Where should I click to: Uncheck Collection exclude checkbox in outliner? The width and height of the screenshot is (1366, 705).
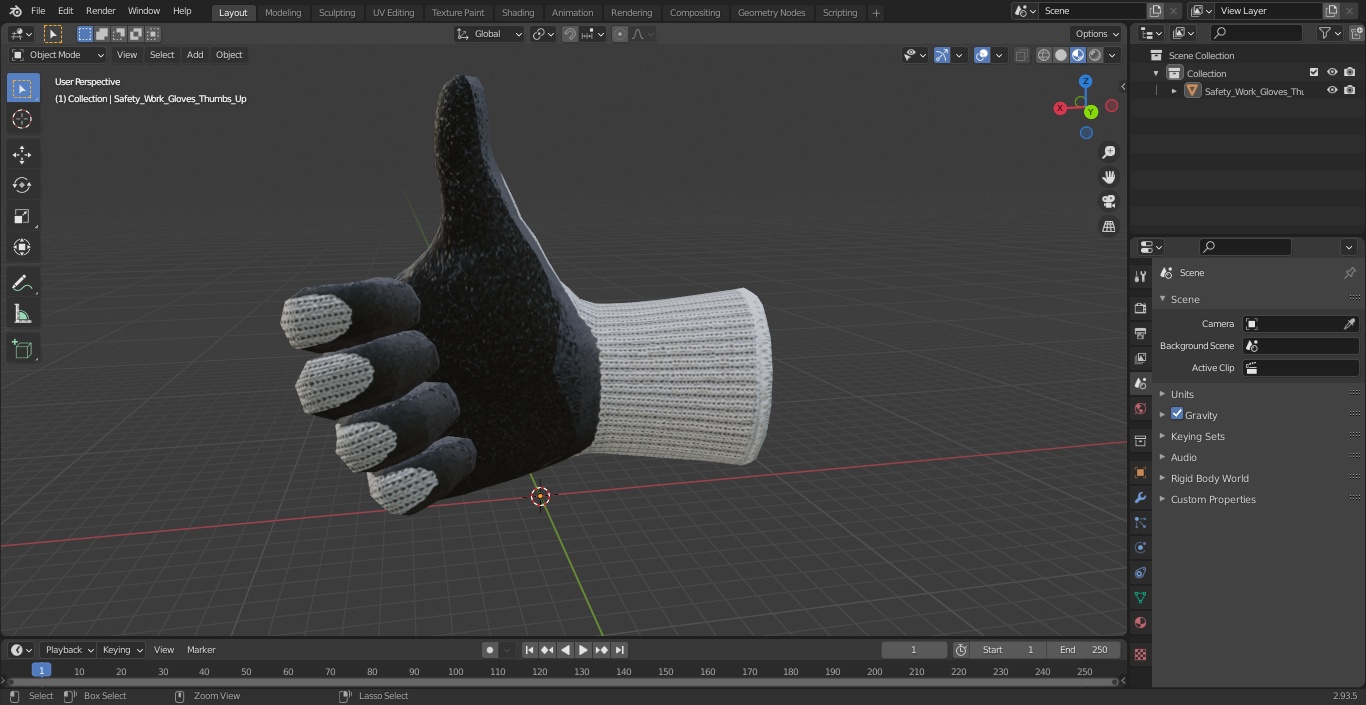click(1314, 73)
